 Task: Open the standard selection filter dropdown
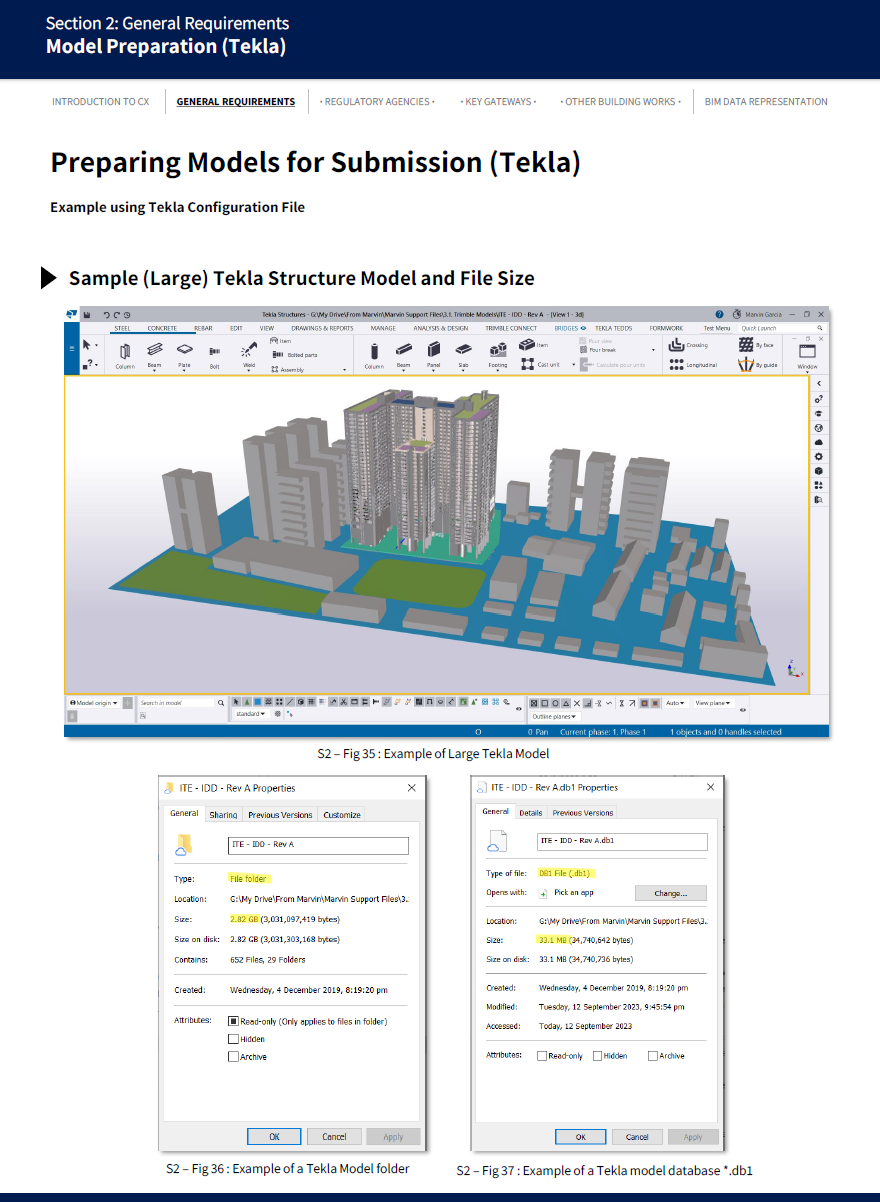click(x=249, y=714)
